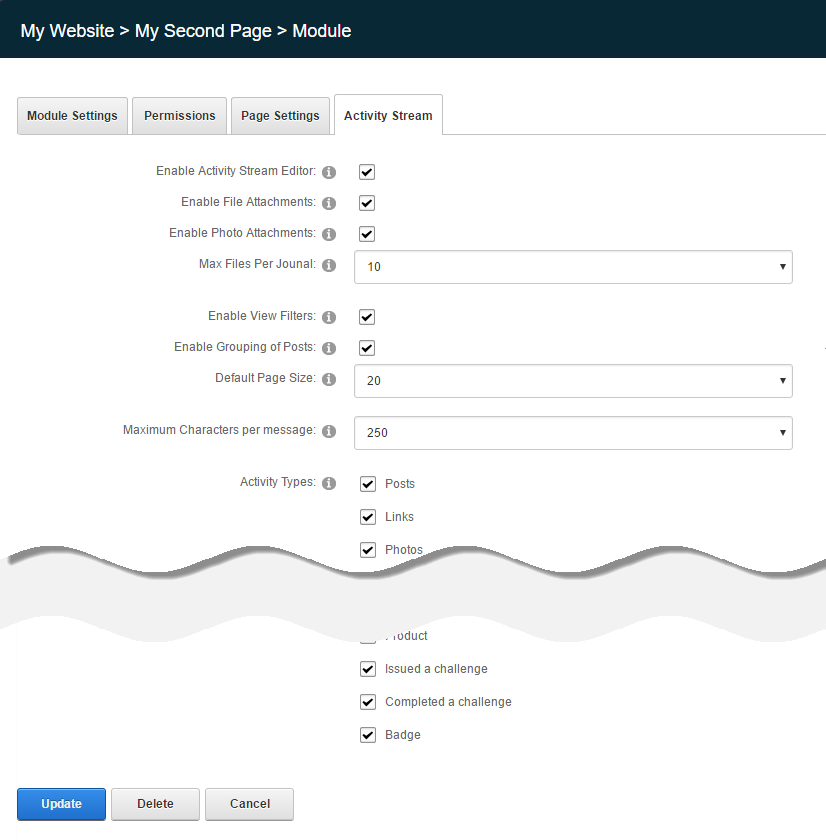Click info icon for Enable Grouping of Posts
Image resolution: width=826 pixels, height=840 pixels.
click(x=329, y=349)
